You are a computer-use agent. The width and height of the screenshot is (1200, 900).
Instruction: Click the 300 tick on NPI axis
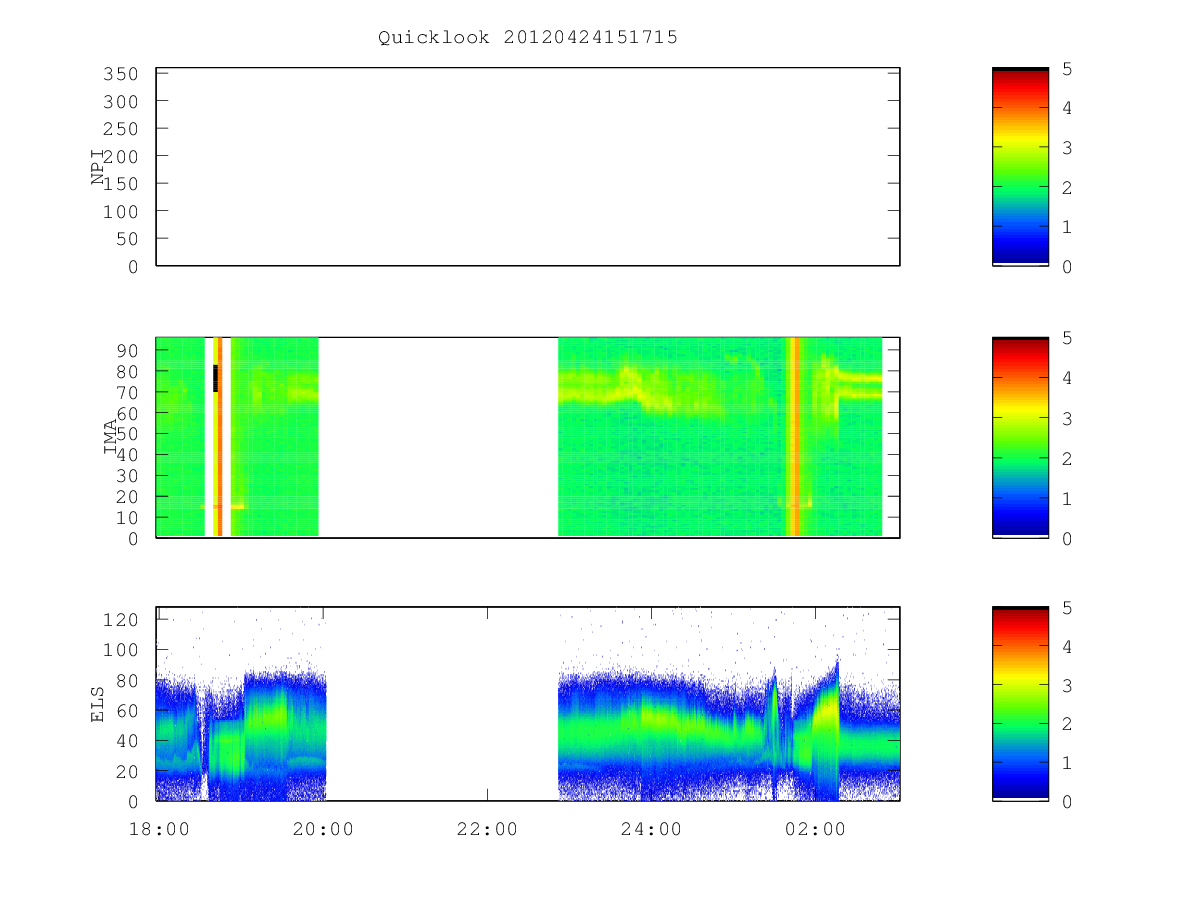pos(121,102)
